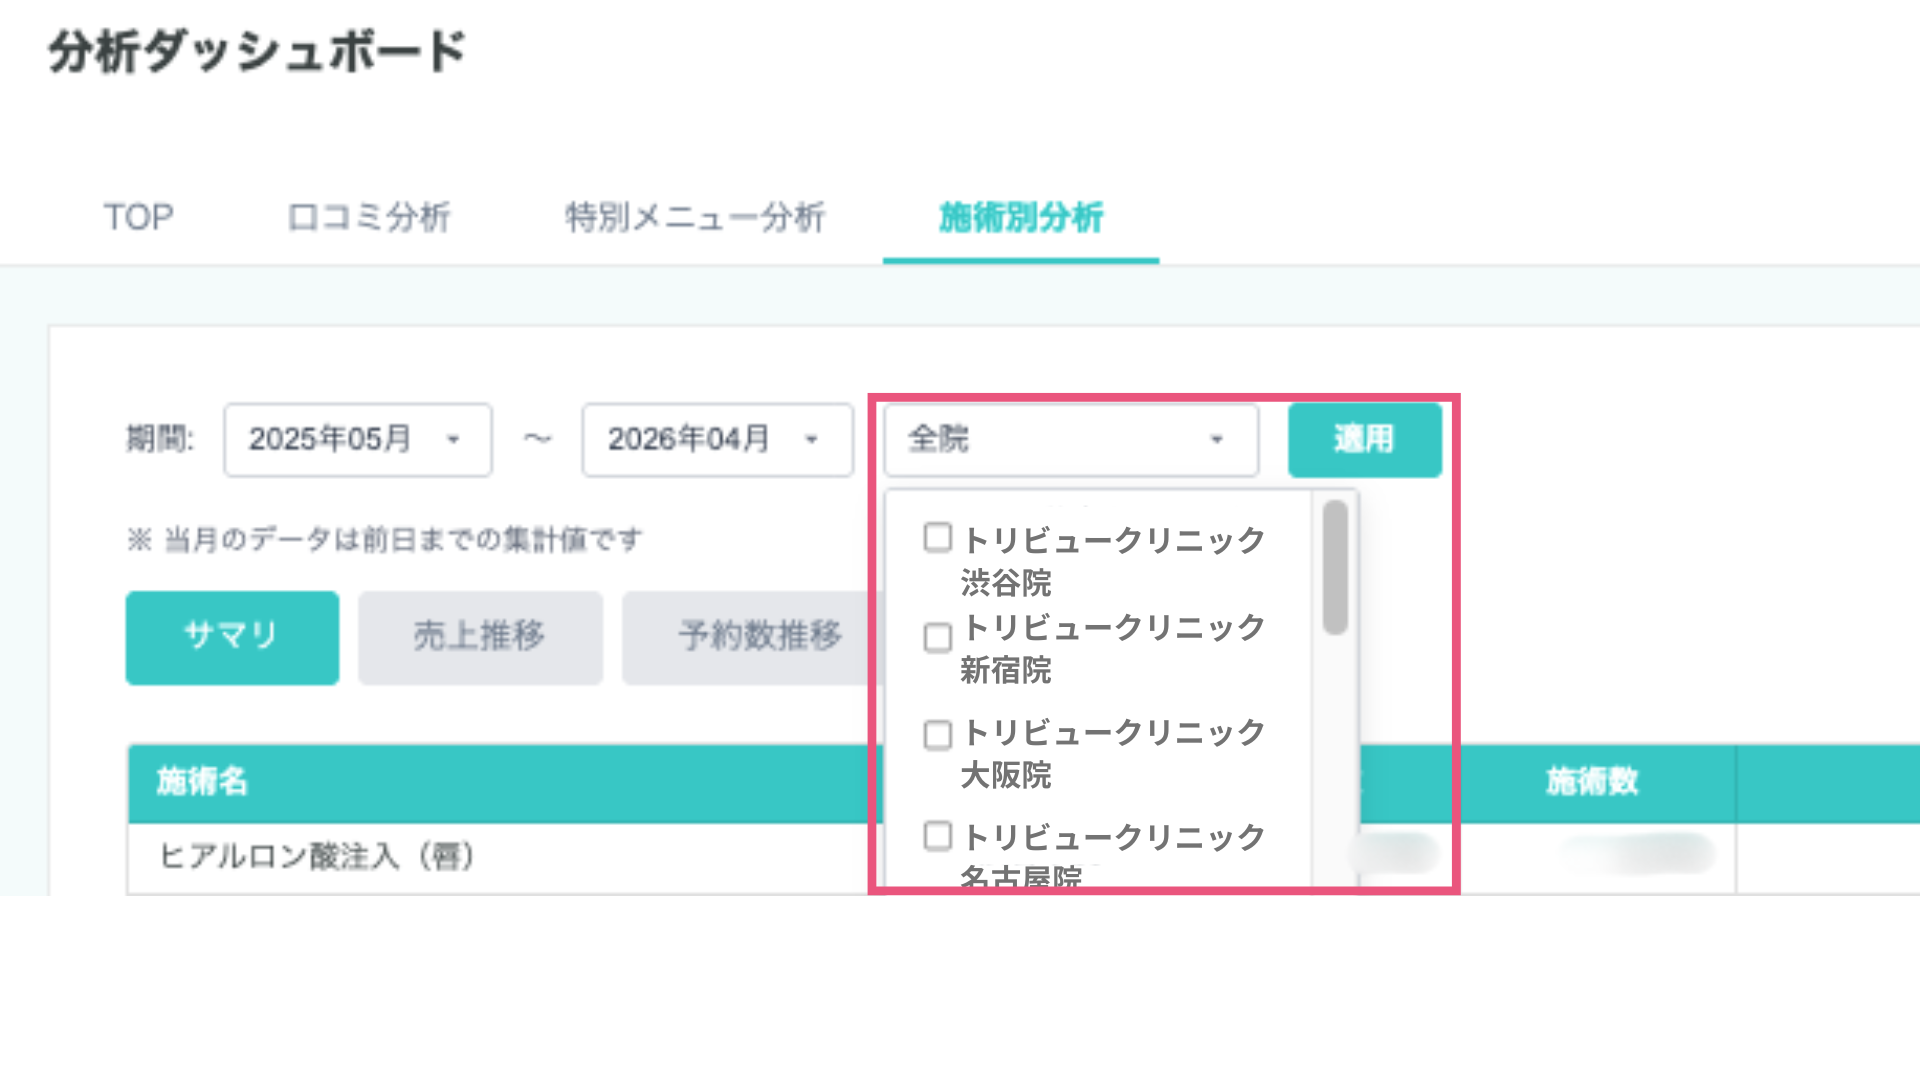Check the 名古屋院 clinic checkbox
1920x1080 pixels.
(x=937, y=836)
